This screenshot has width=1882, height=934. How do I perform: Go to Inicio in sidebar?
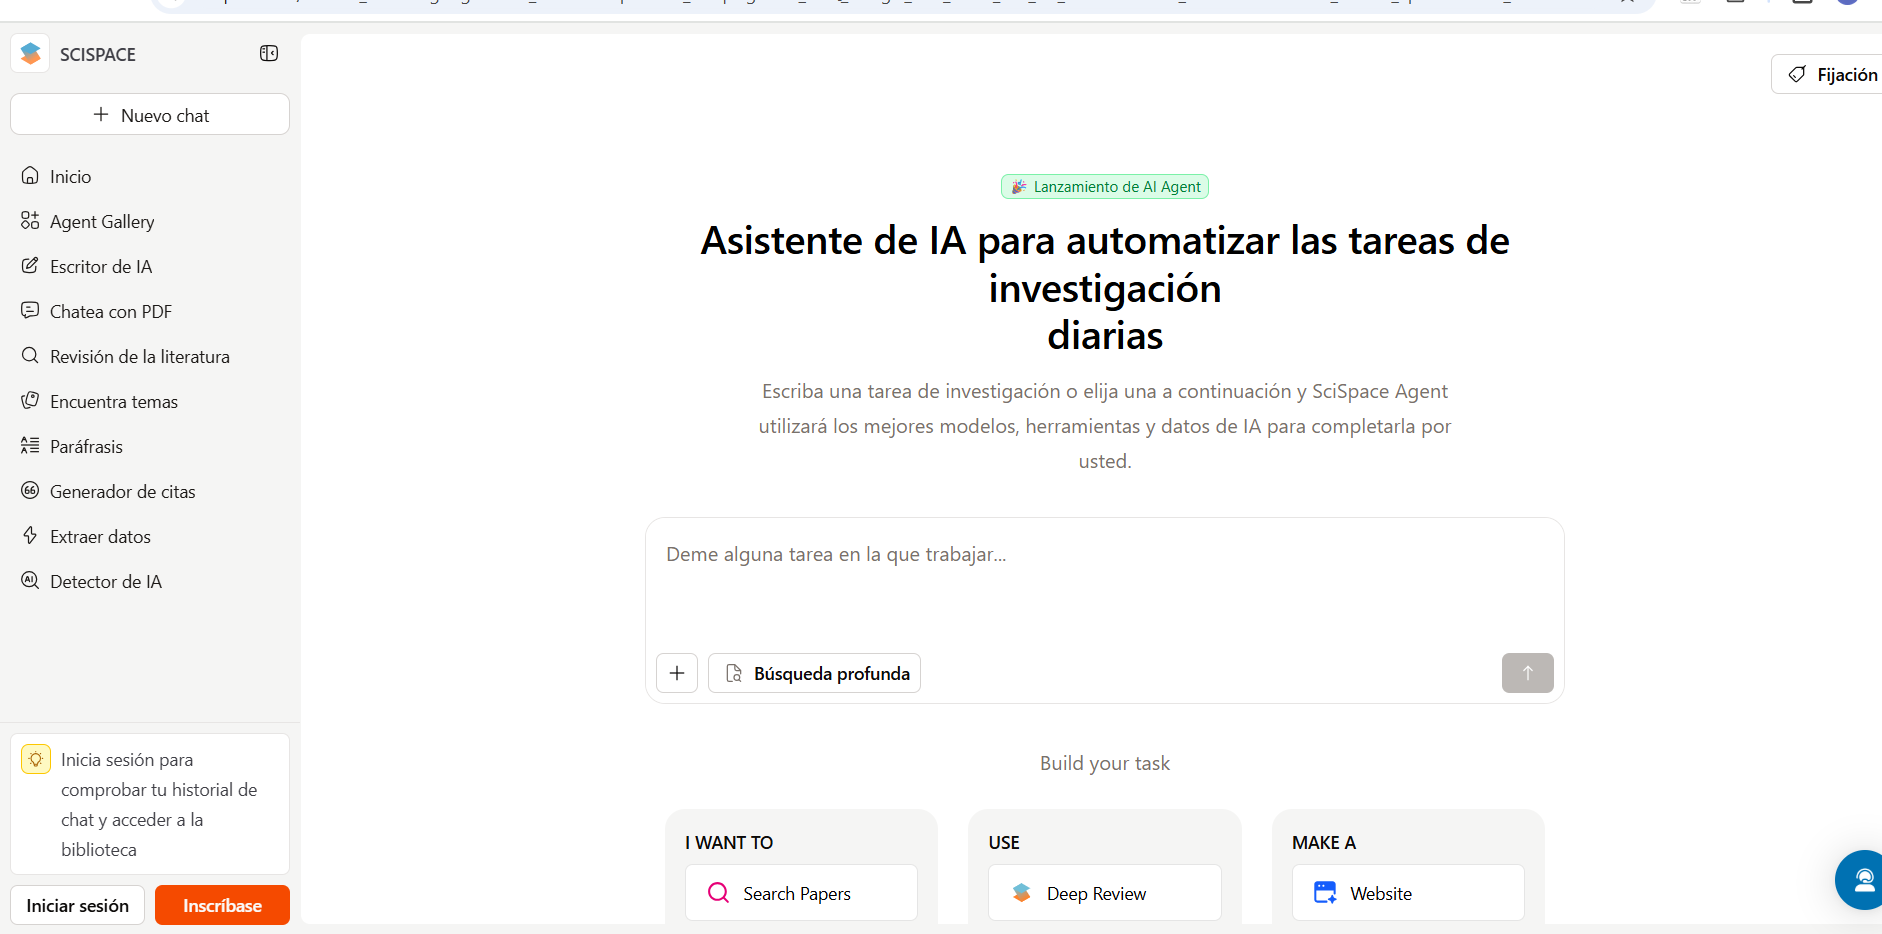pos(70,177)
